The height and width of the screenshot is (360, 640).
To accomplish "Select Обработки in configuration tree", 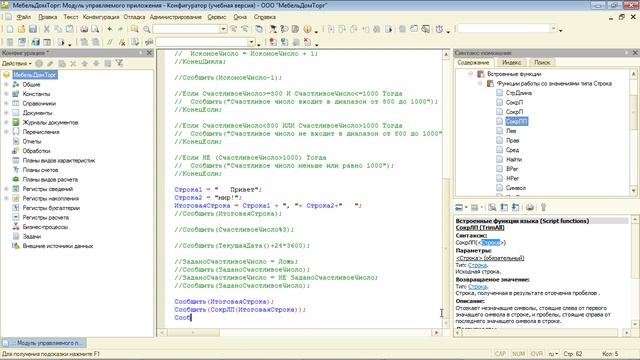I will 36,151.
